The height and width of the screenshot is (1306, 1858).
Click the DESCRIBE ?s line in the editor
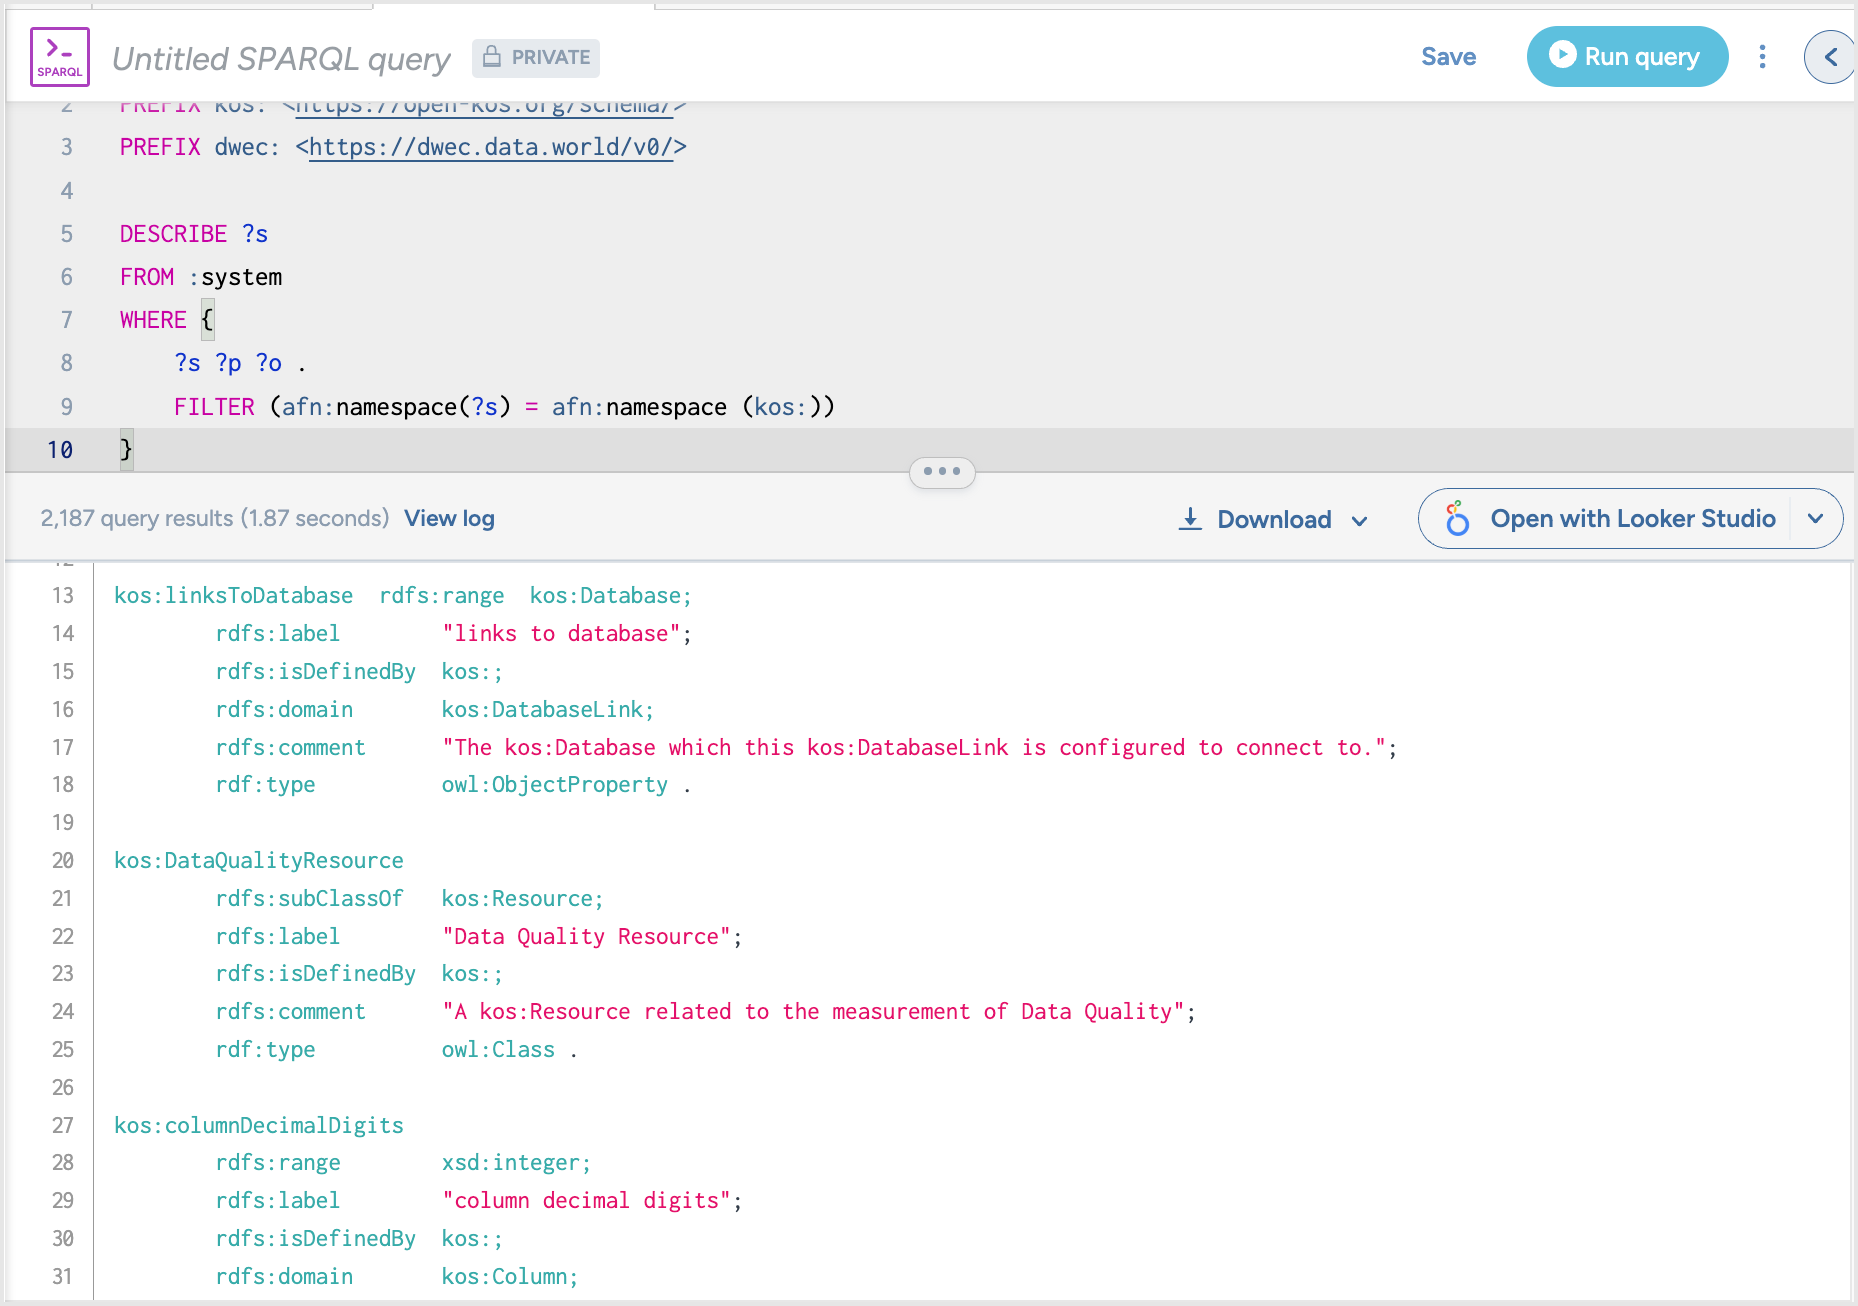point(194,234)
